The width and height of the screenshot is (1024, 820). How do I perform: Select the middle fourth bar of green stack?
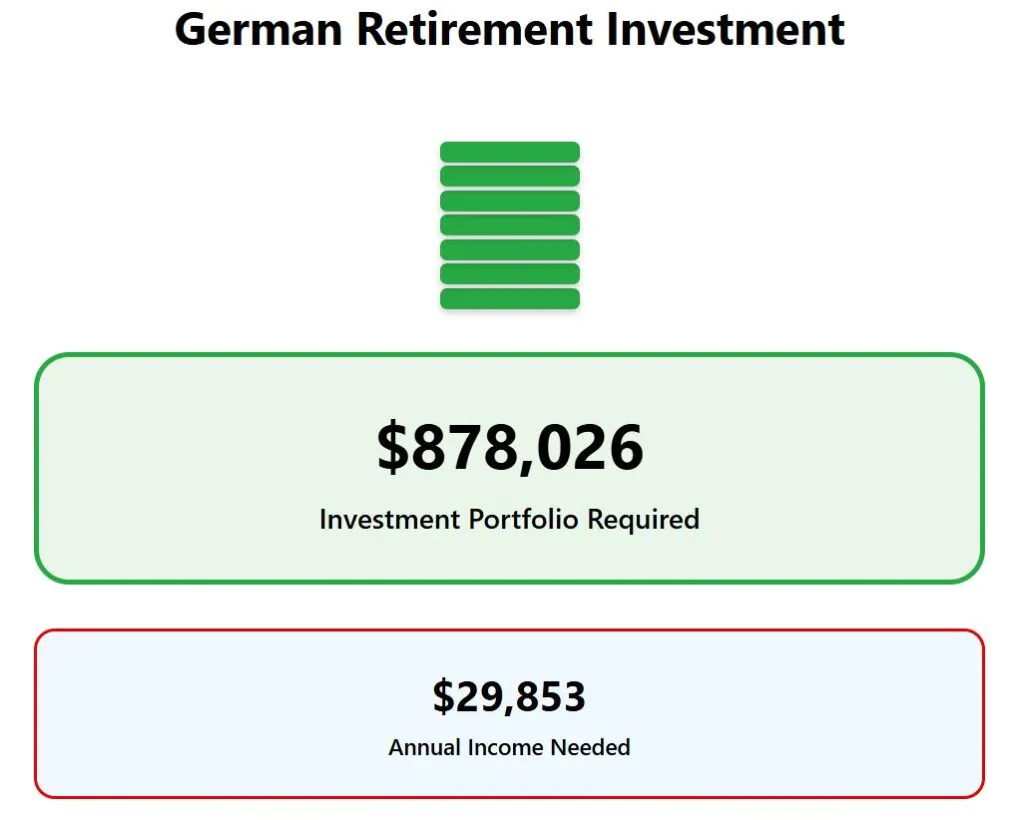point(510,225)
